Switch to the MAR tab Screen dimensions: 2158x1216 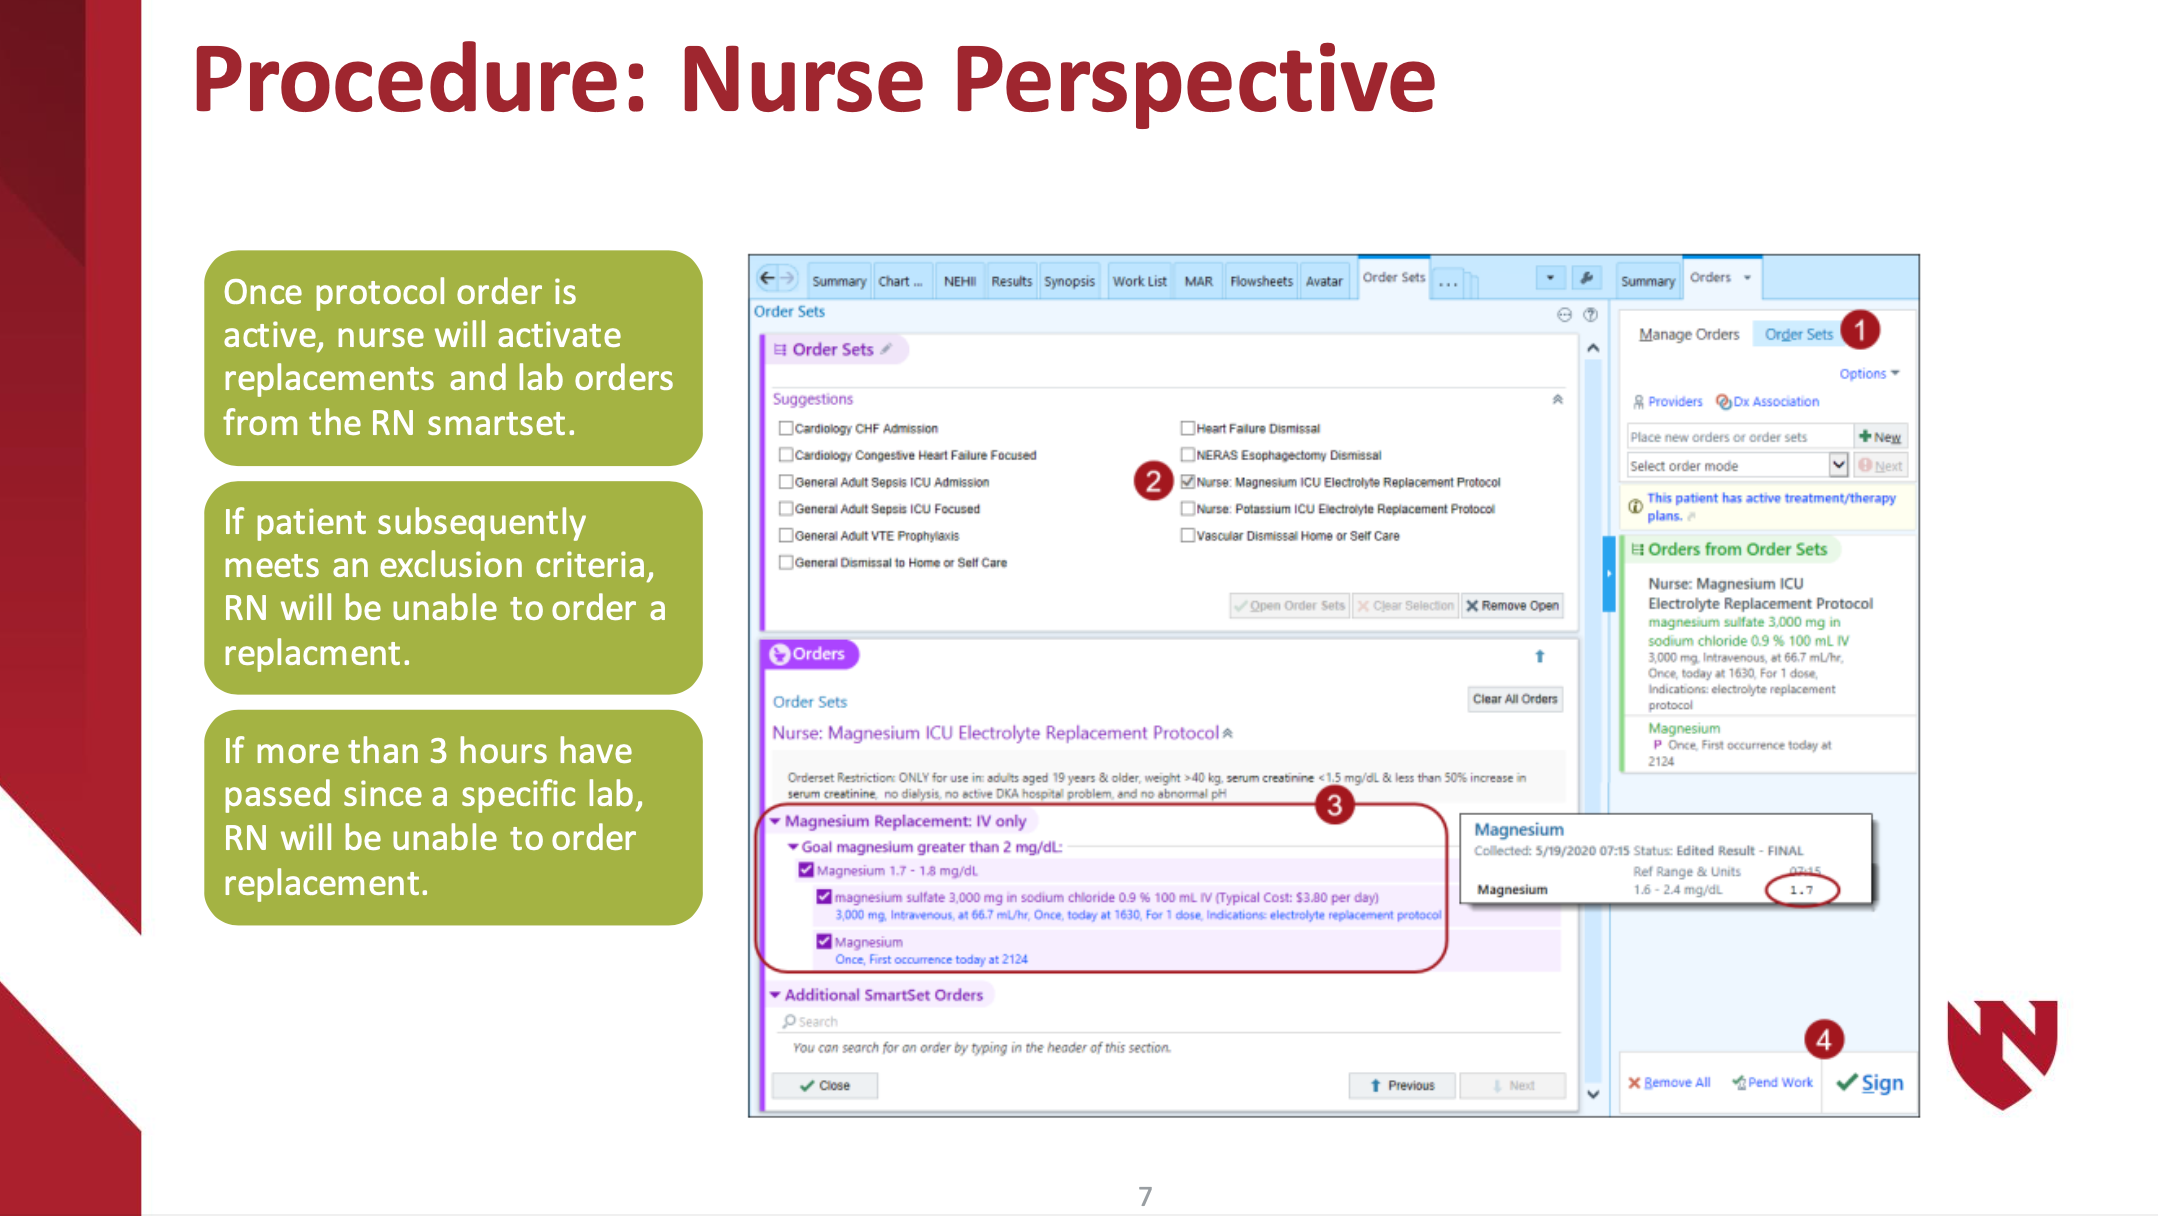click(x=1198, y=281)
